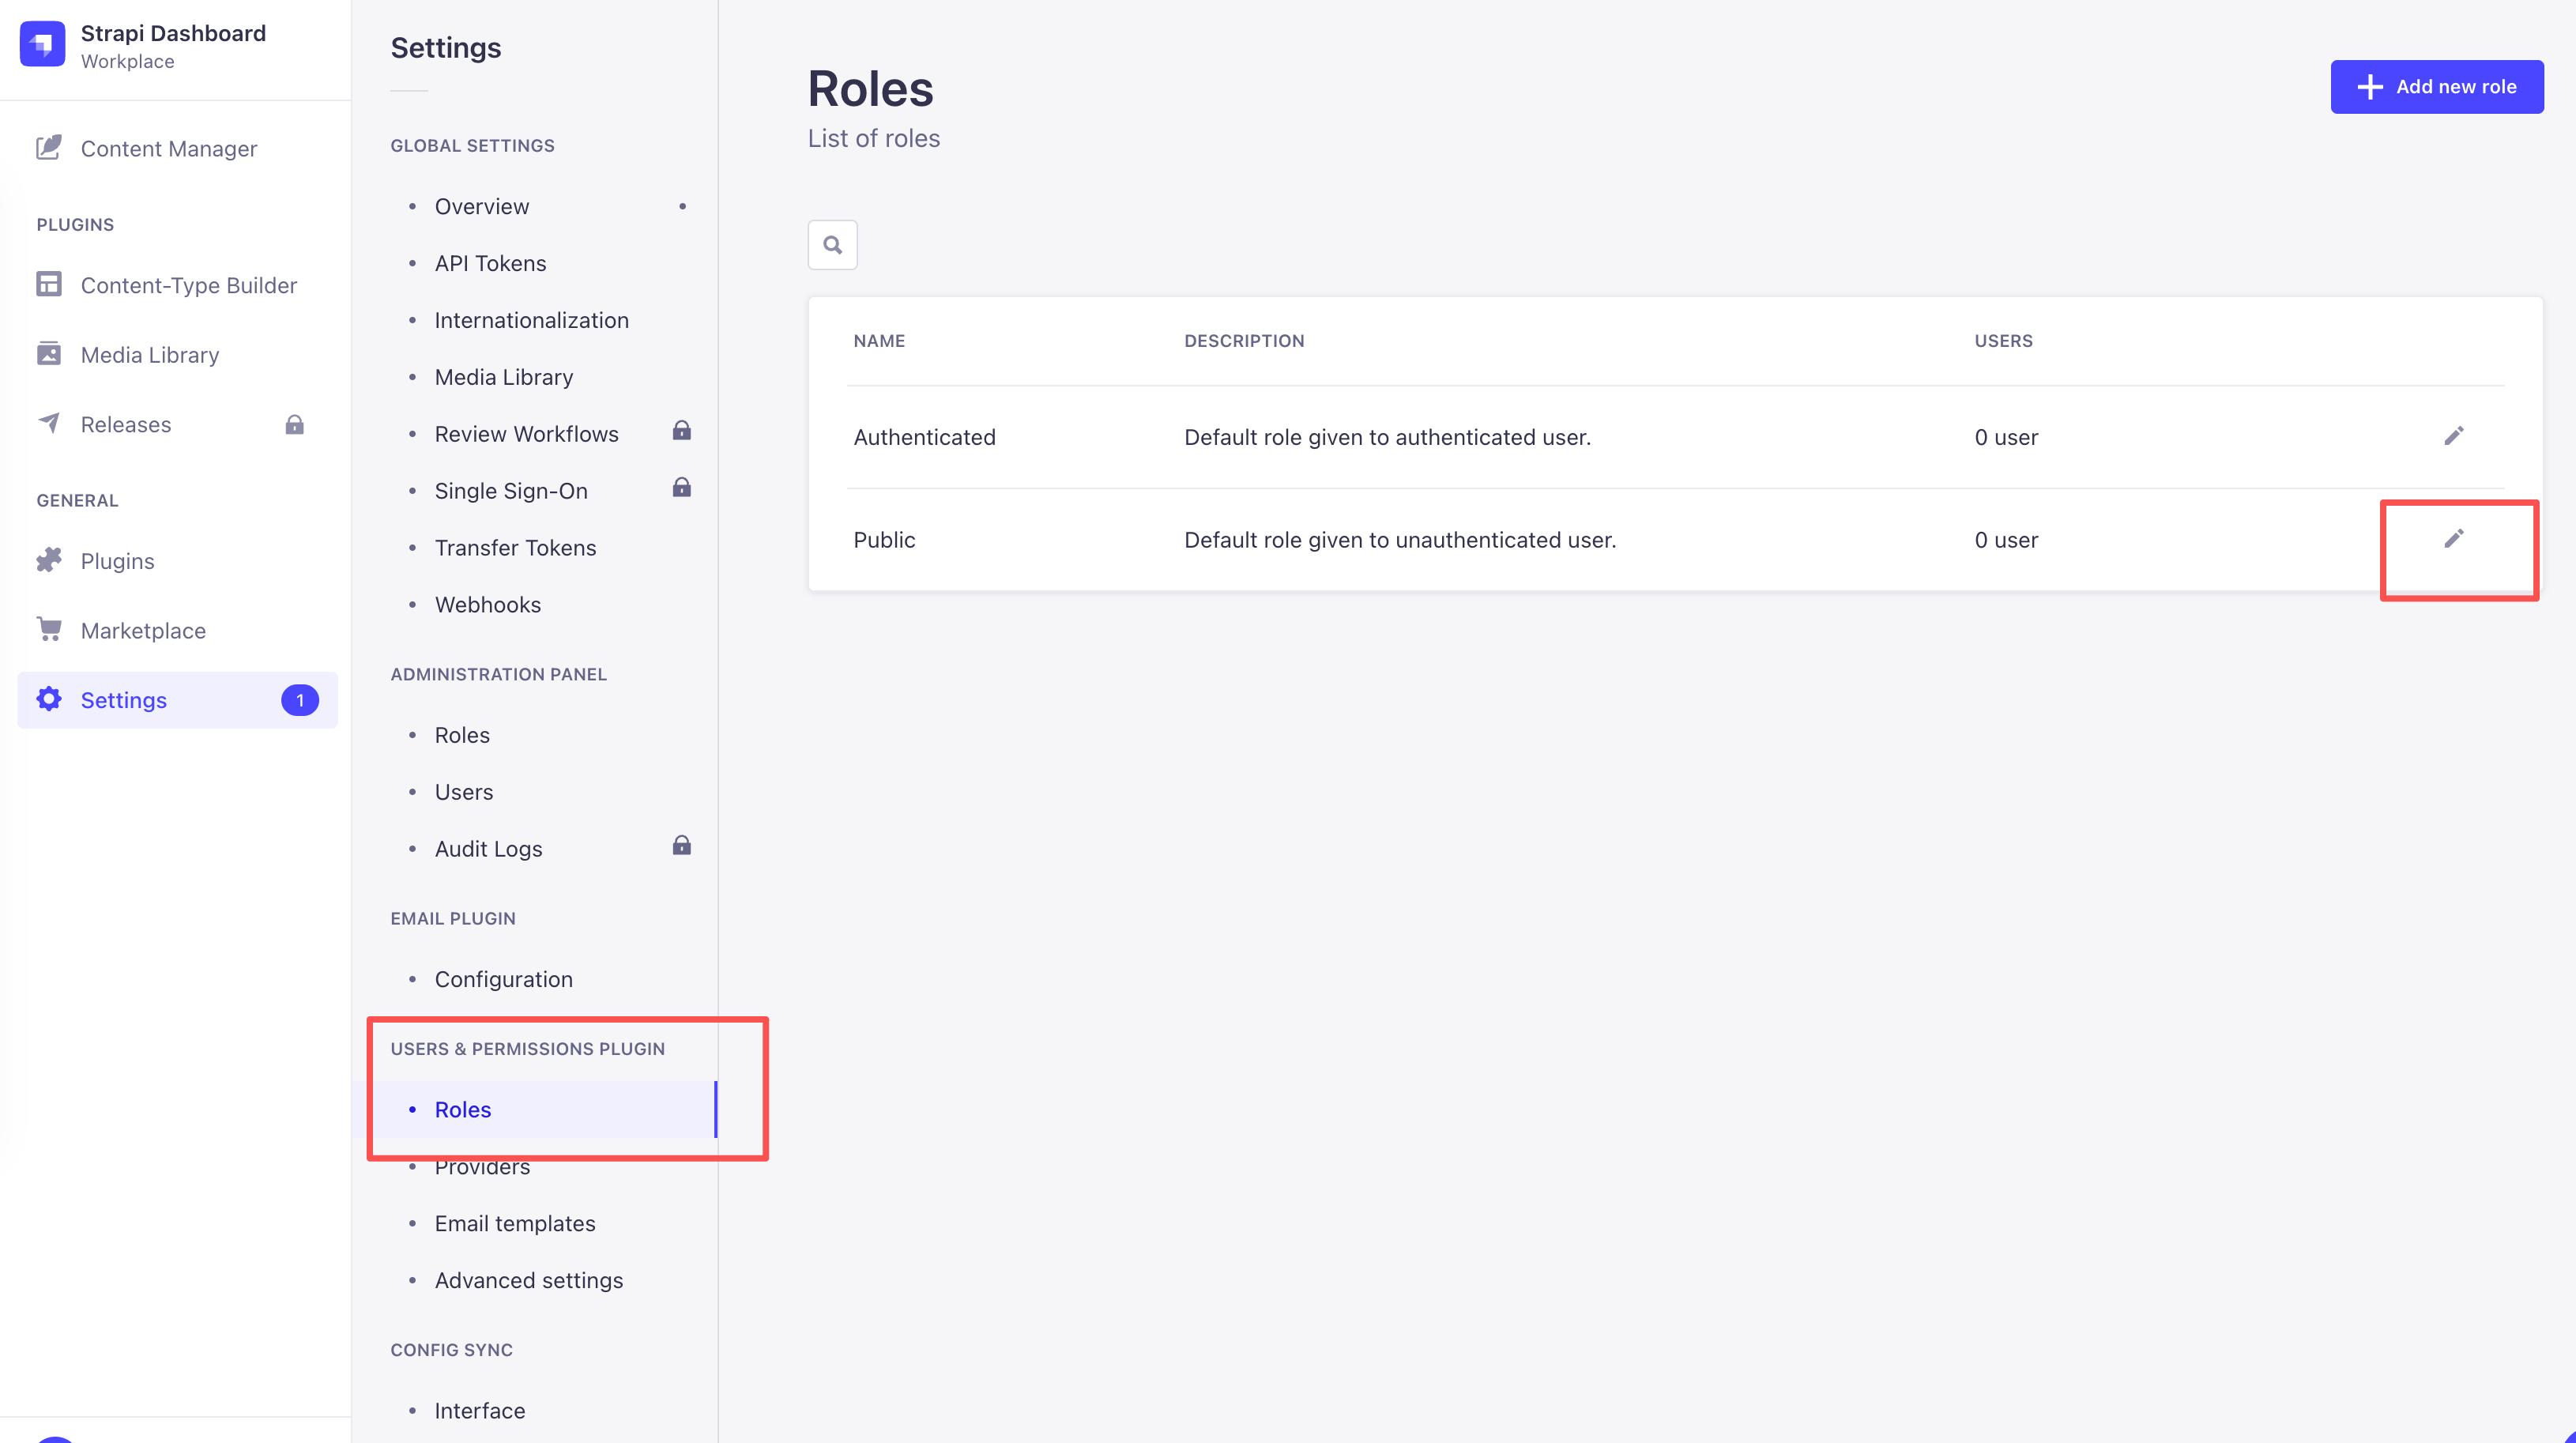This screenshot has height=1443, width=2576.
Task: Open the Marketplace cart icon item
Action: pos(143,630)
